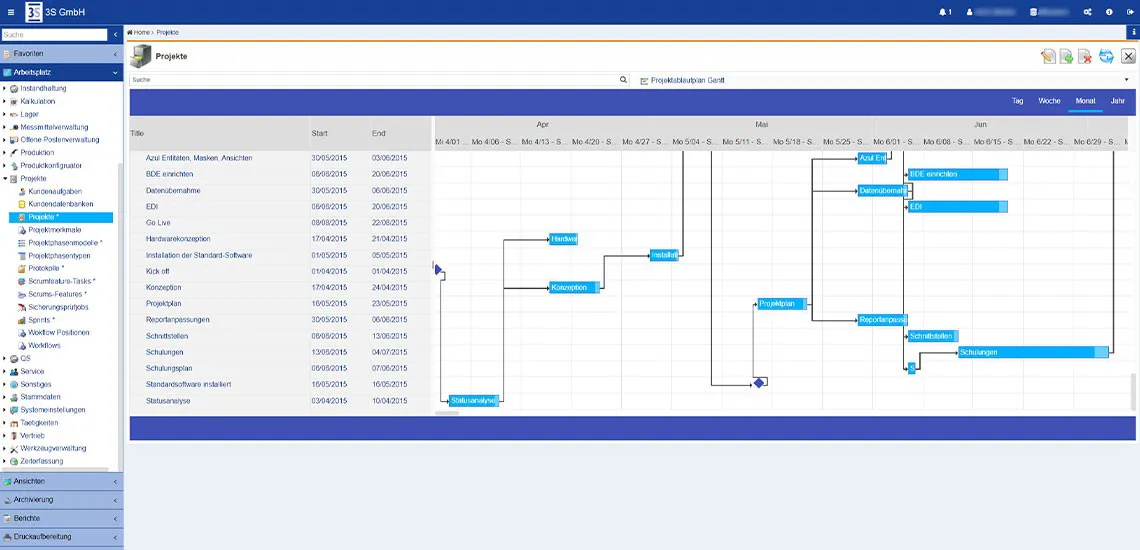
Task: Click the new record icon with green plus
Action: point(1067,57)
